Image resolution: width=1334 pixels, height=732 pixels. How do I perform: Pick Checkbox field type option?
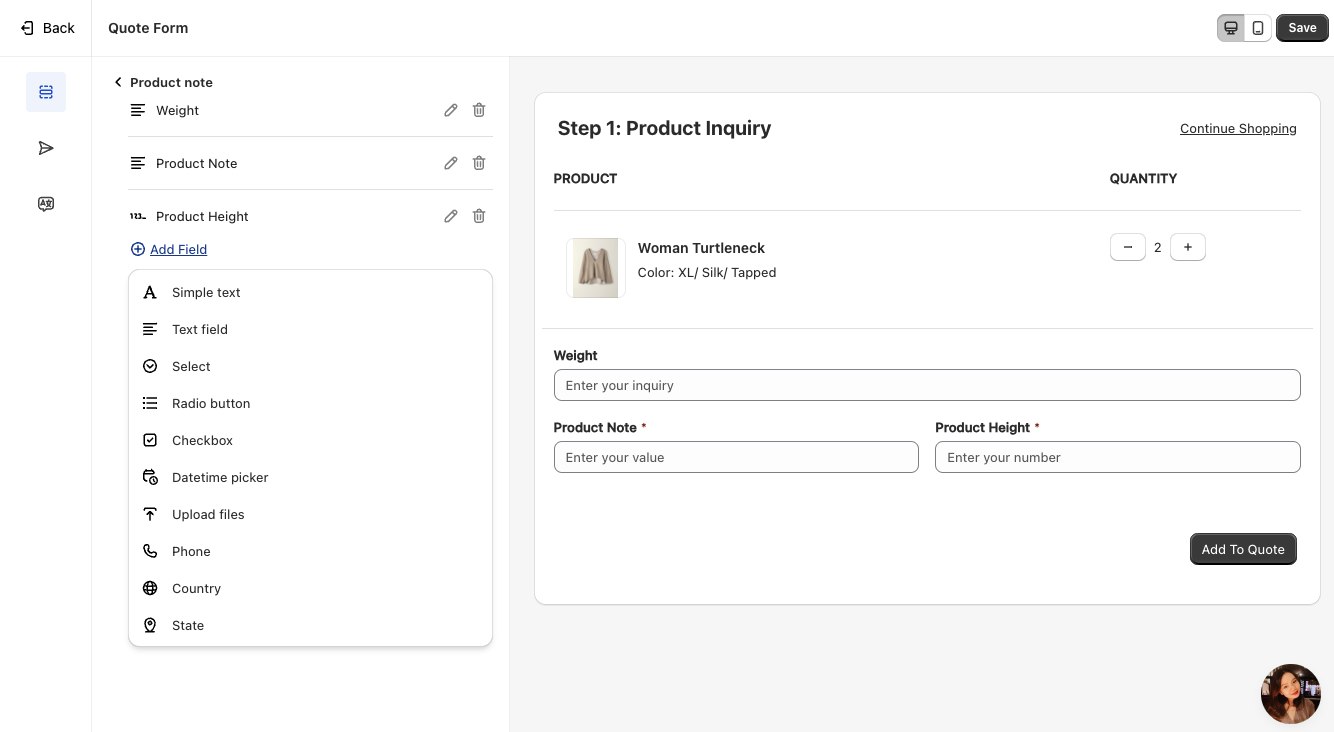(x=202, y=441)
